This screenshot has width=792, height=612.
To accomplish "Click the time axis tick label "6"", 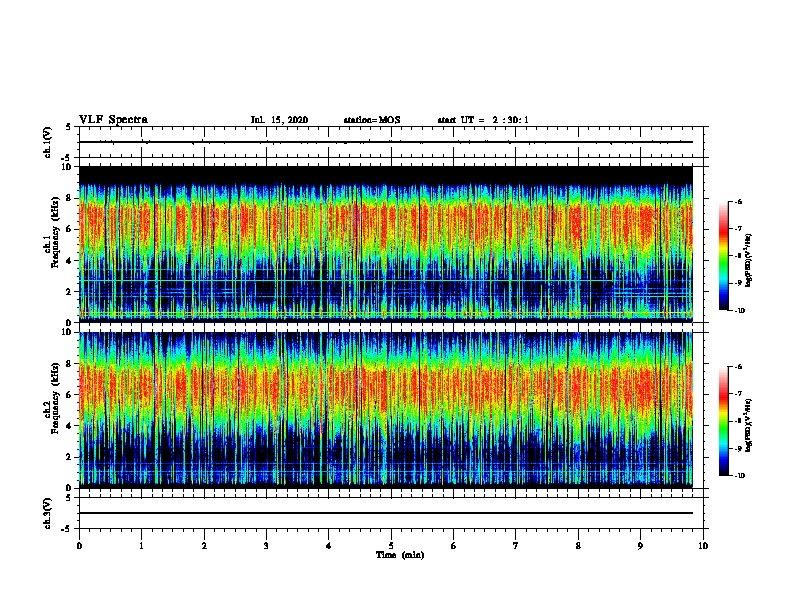I will tap(454, 546).
